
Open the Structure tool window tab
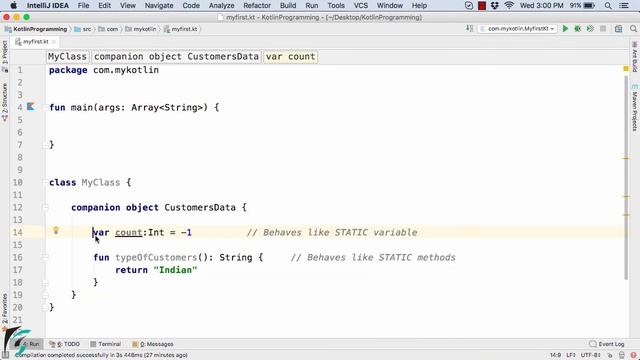(4, 102)
